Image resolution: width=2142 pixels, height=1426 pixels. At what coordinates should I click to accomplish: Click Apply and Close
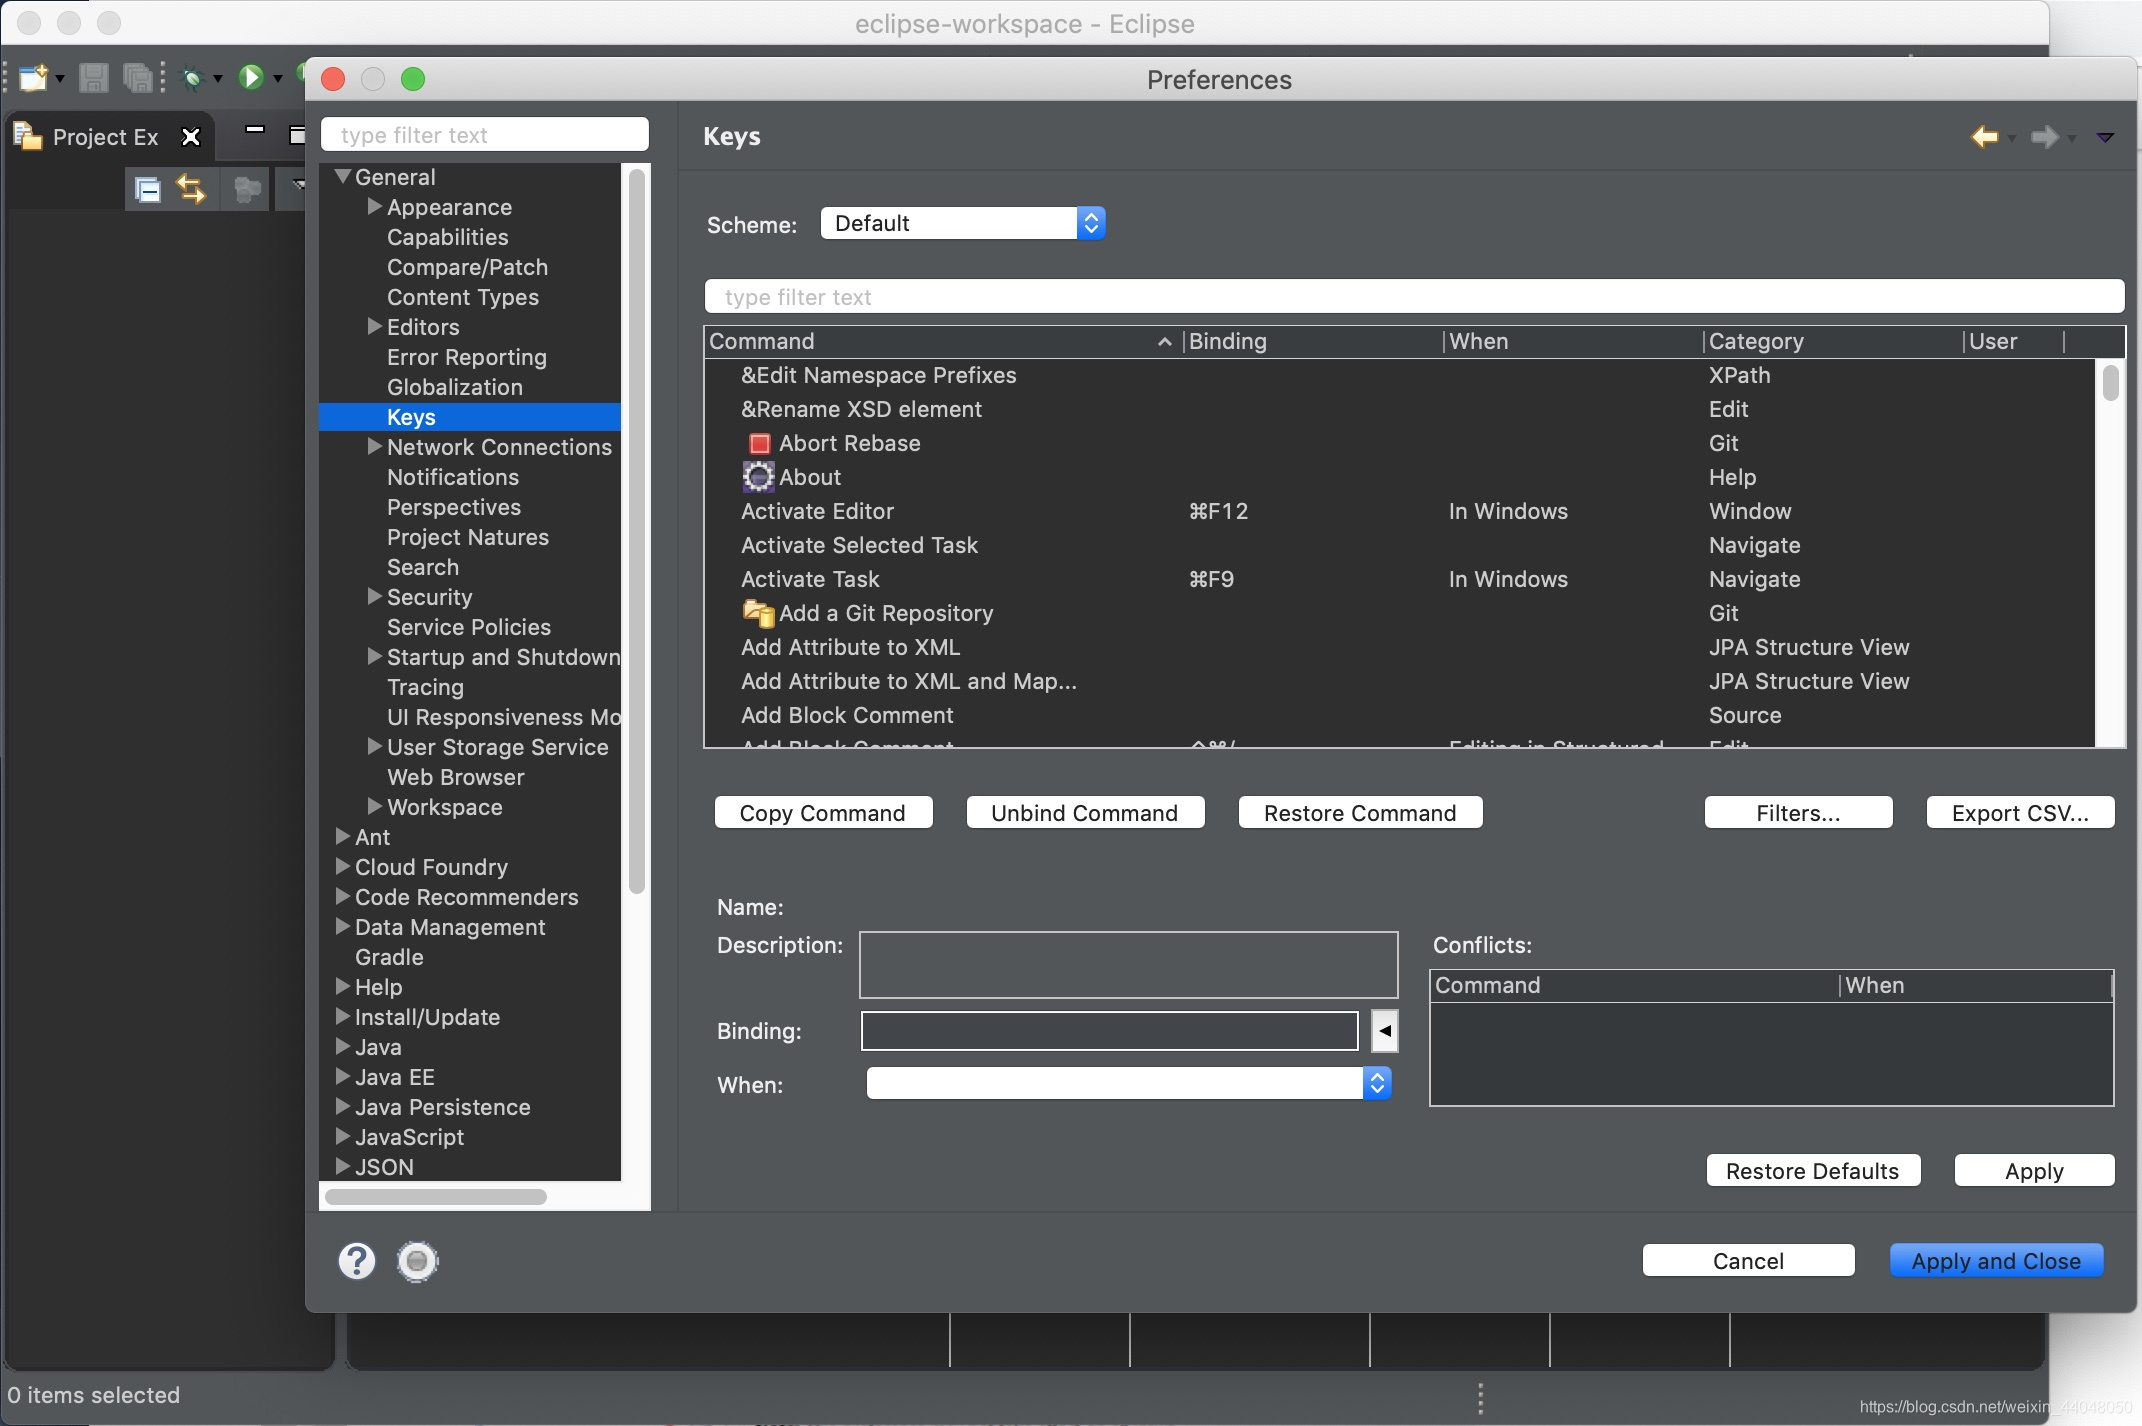[x=1996, y=1261]
